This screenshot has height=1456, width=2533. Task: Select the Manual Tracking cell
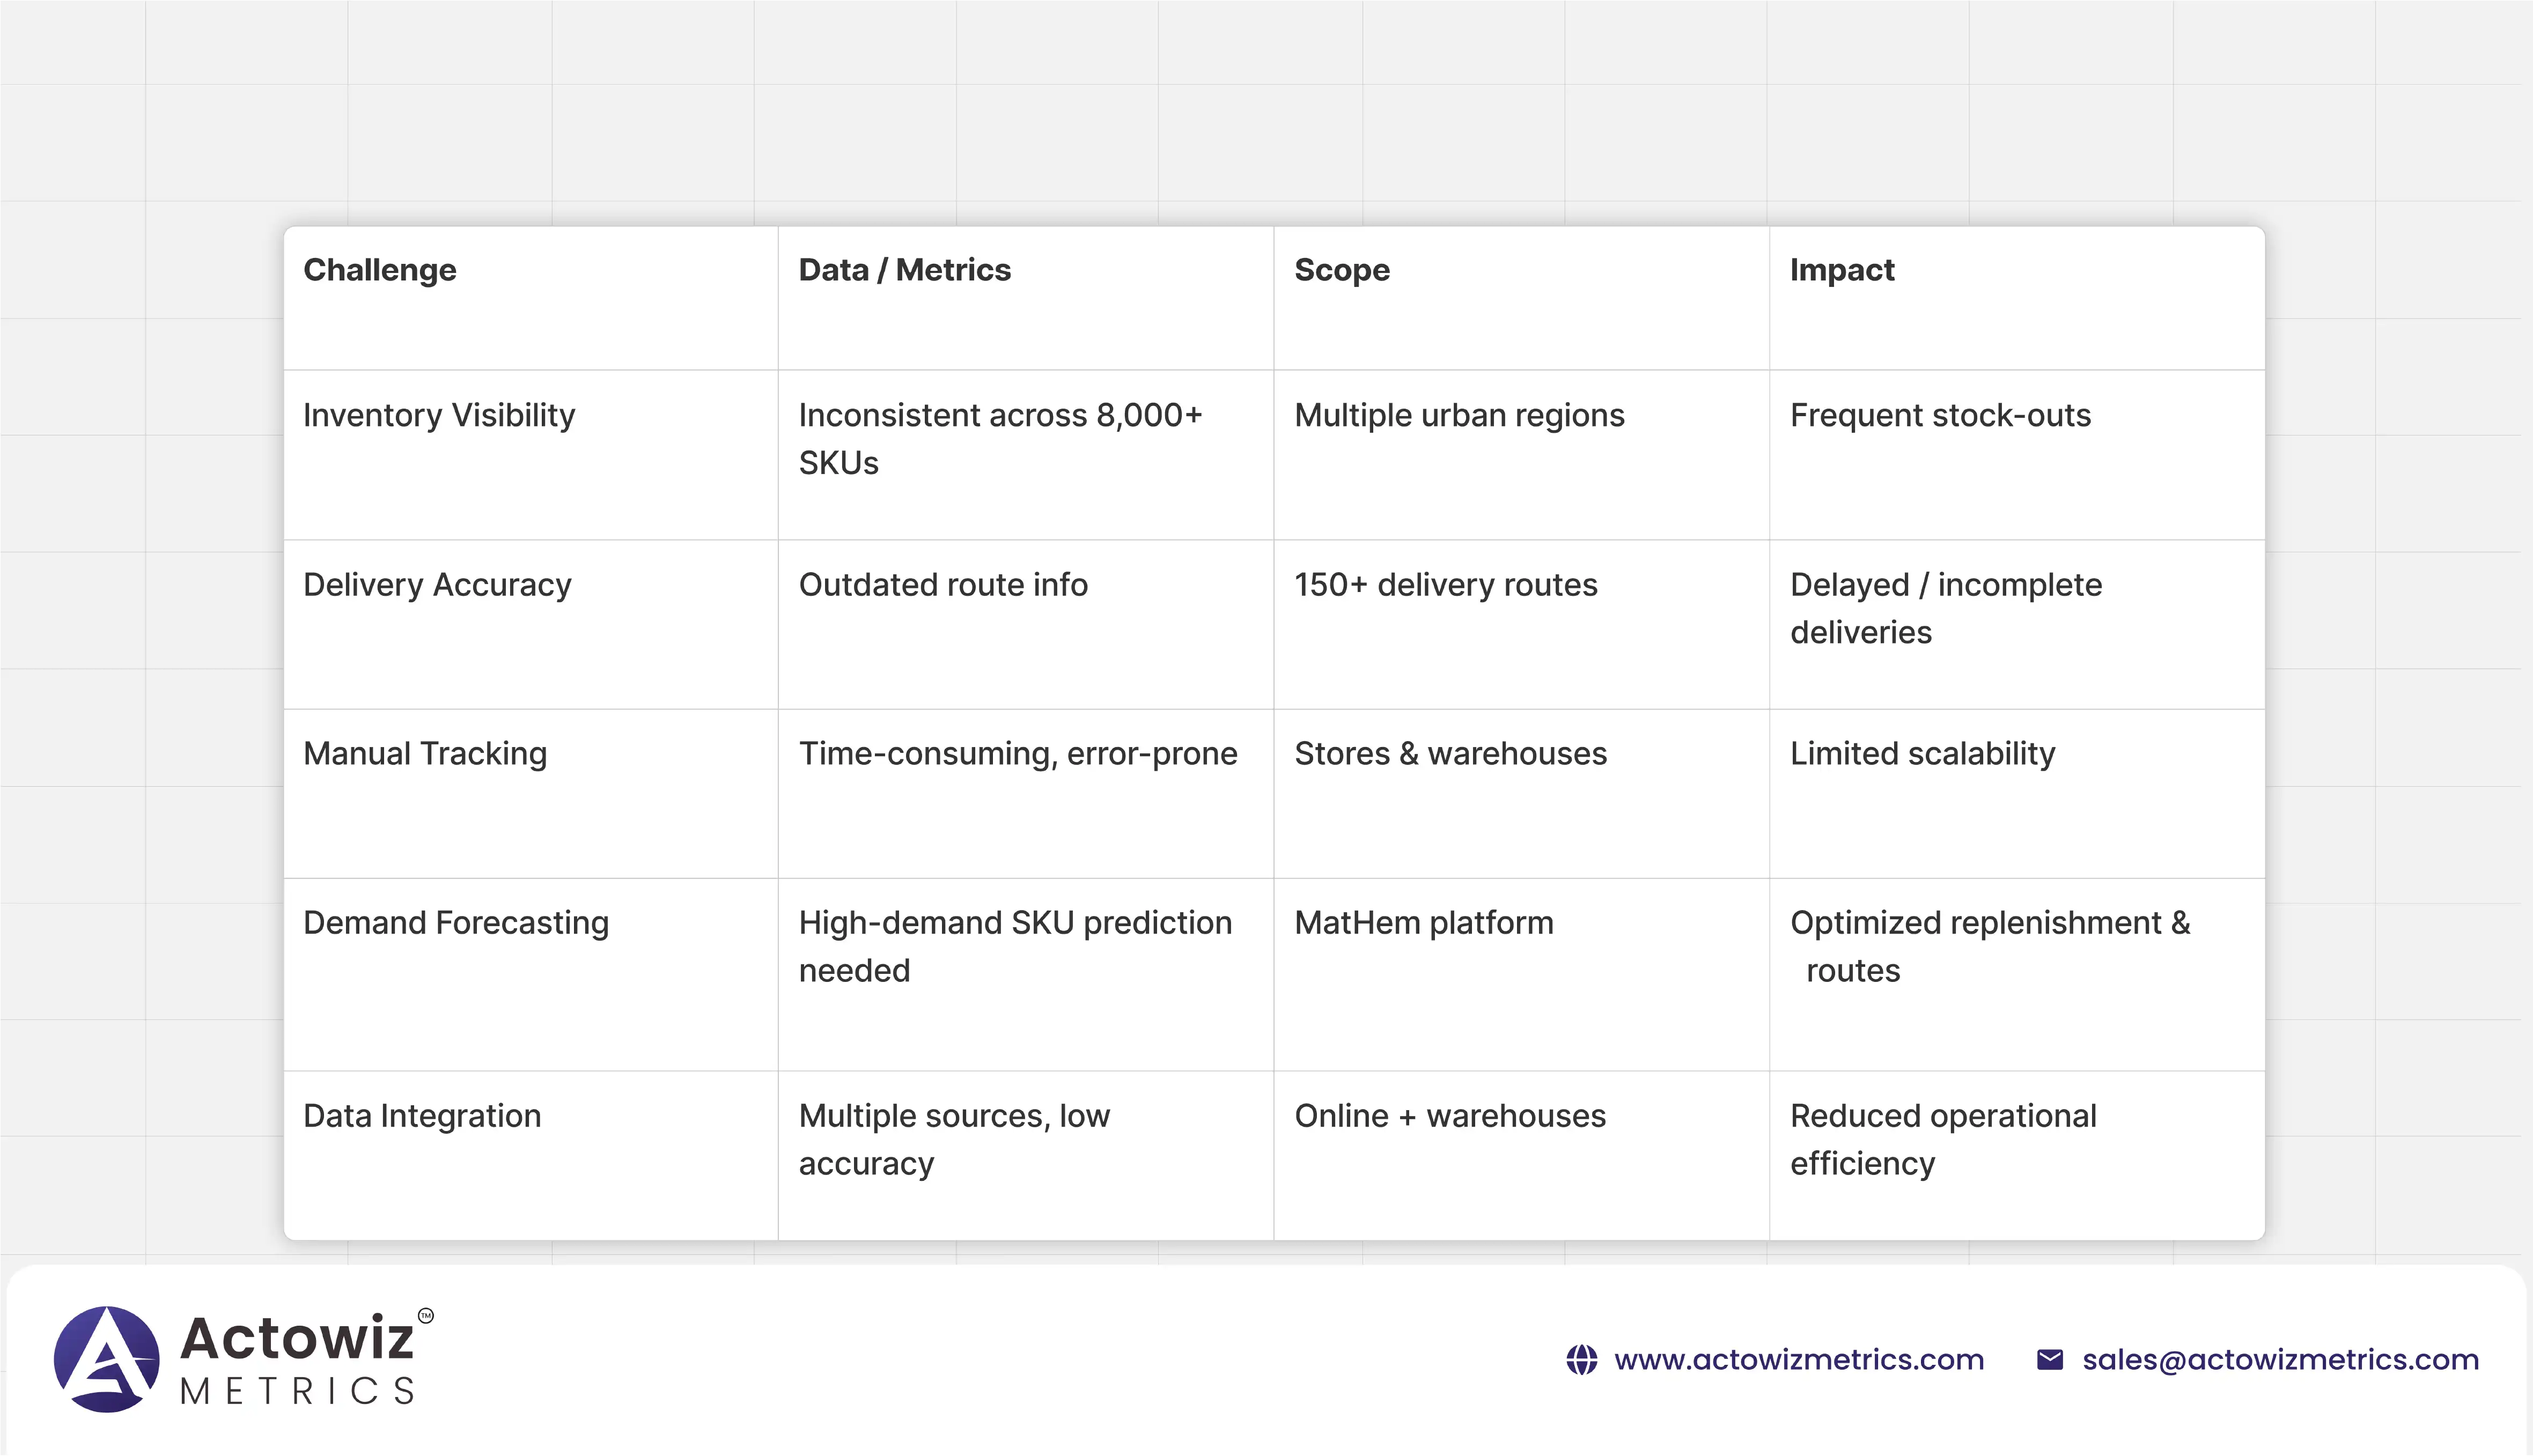pyautogui.click(x=425, y=753)
